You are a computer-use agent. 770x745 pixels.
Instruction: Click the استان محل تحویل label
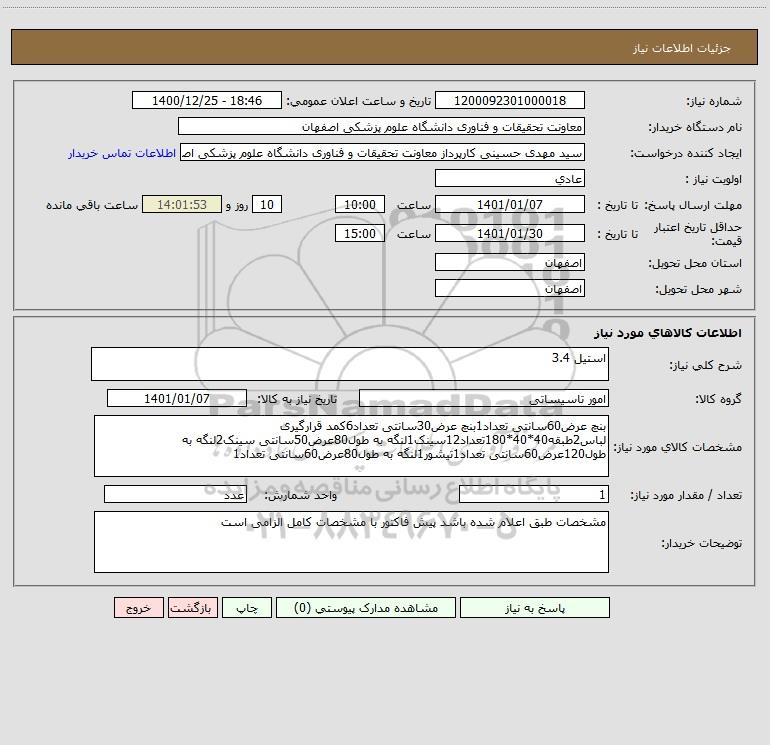[695, 263]
